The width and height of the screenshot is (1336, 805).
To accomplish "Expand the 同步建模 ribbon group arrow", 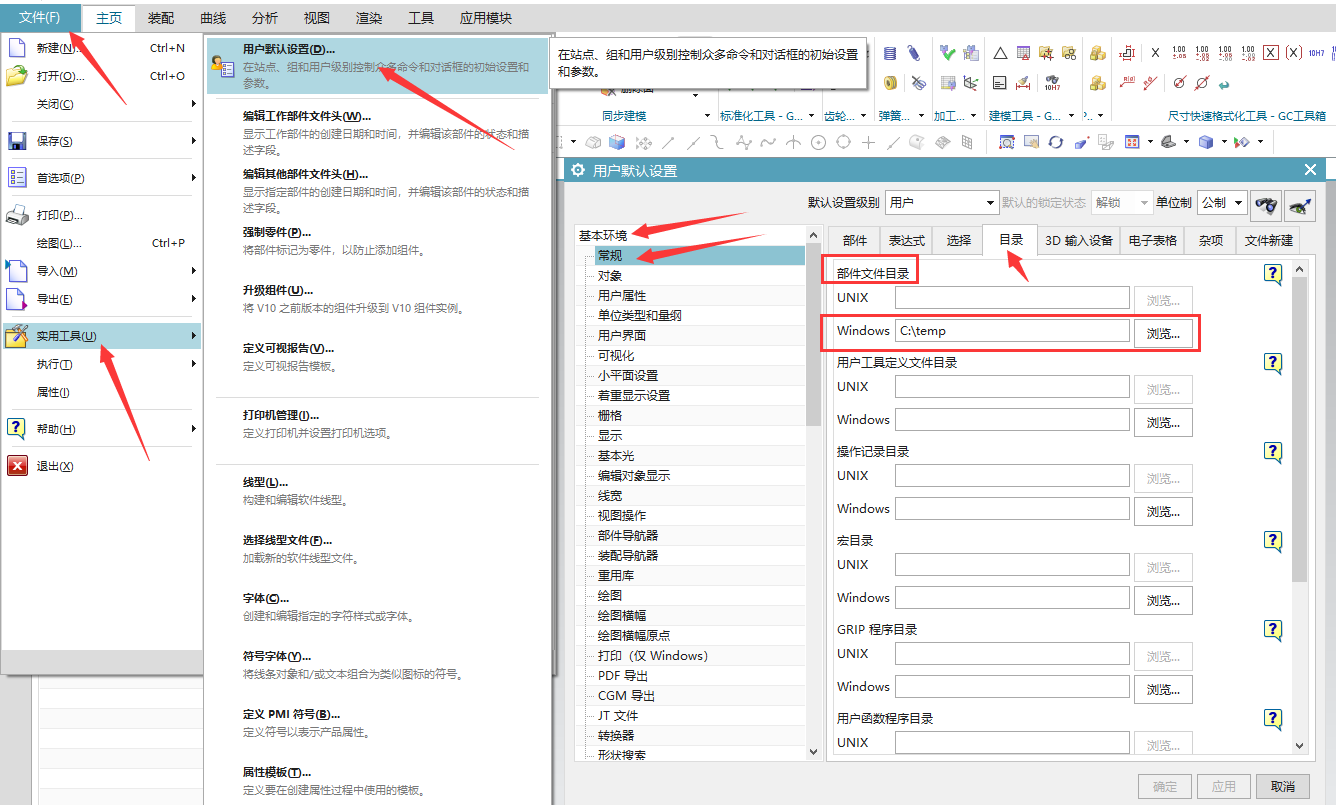I will point(708,116).
